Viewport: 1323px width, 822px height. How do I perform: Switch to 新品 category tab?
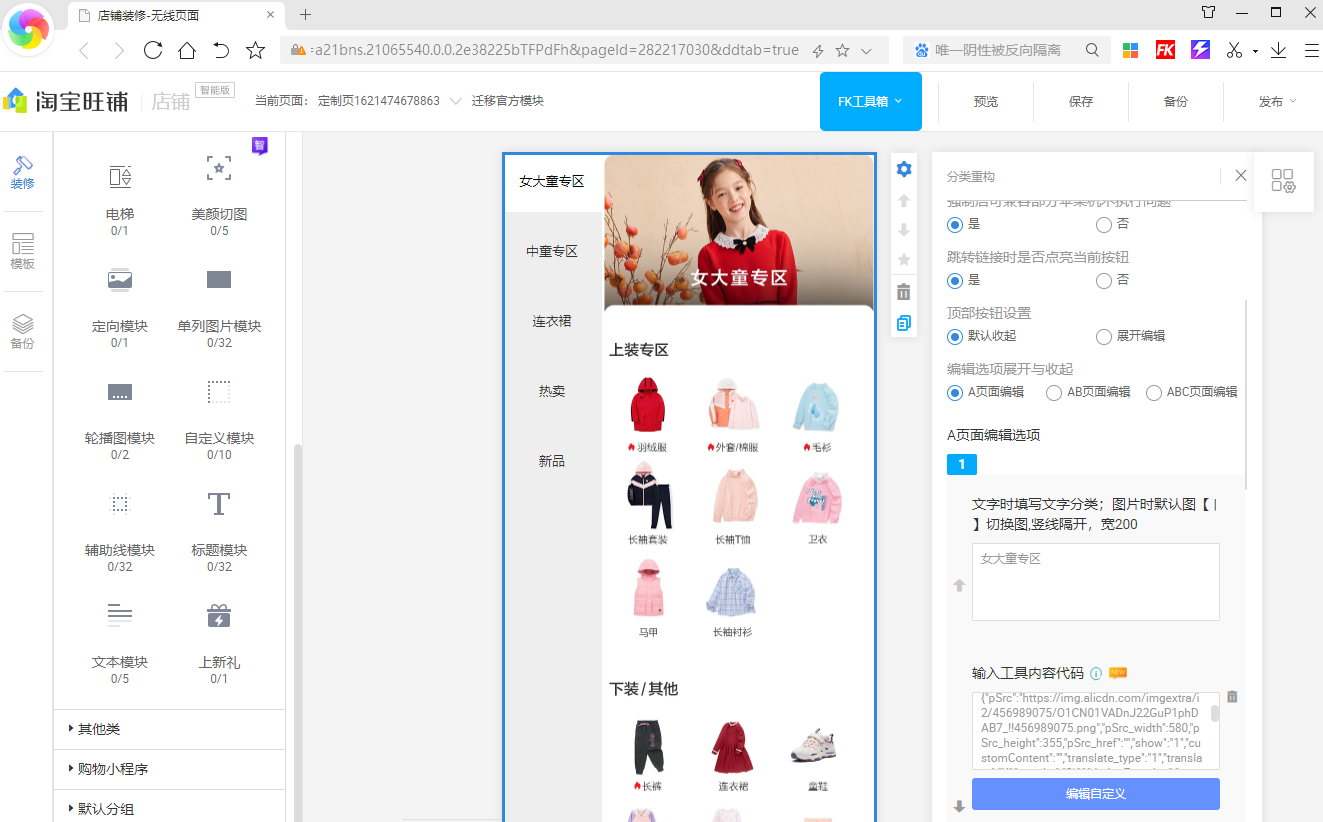tap(552, 461)
